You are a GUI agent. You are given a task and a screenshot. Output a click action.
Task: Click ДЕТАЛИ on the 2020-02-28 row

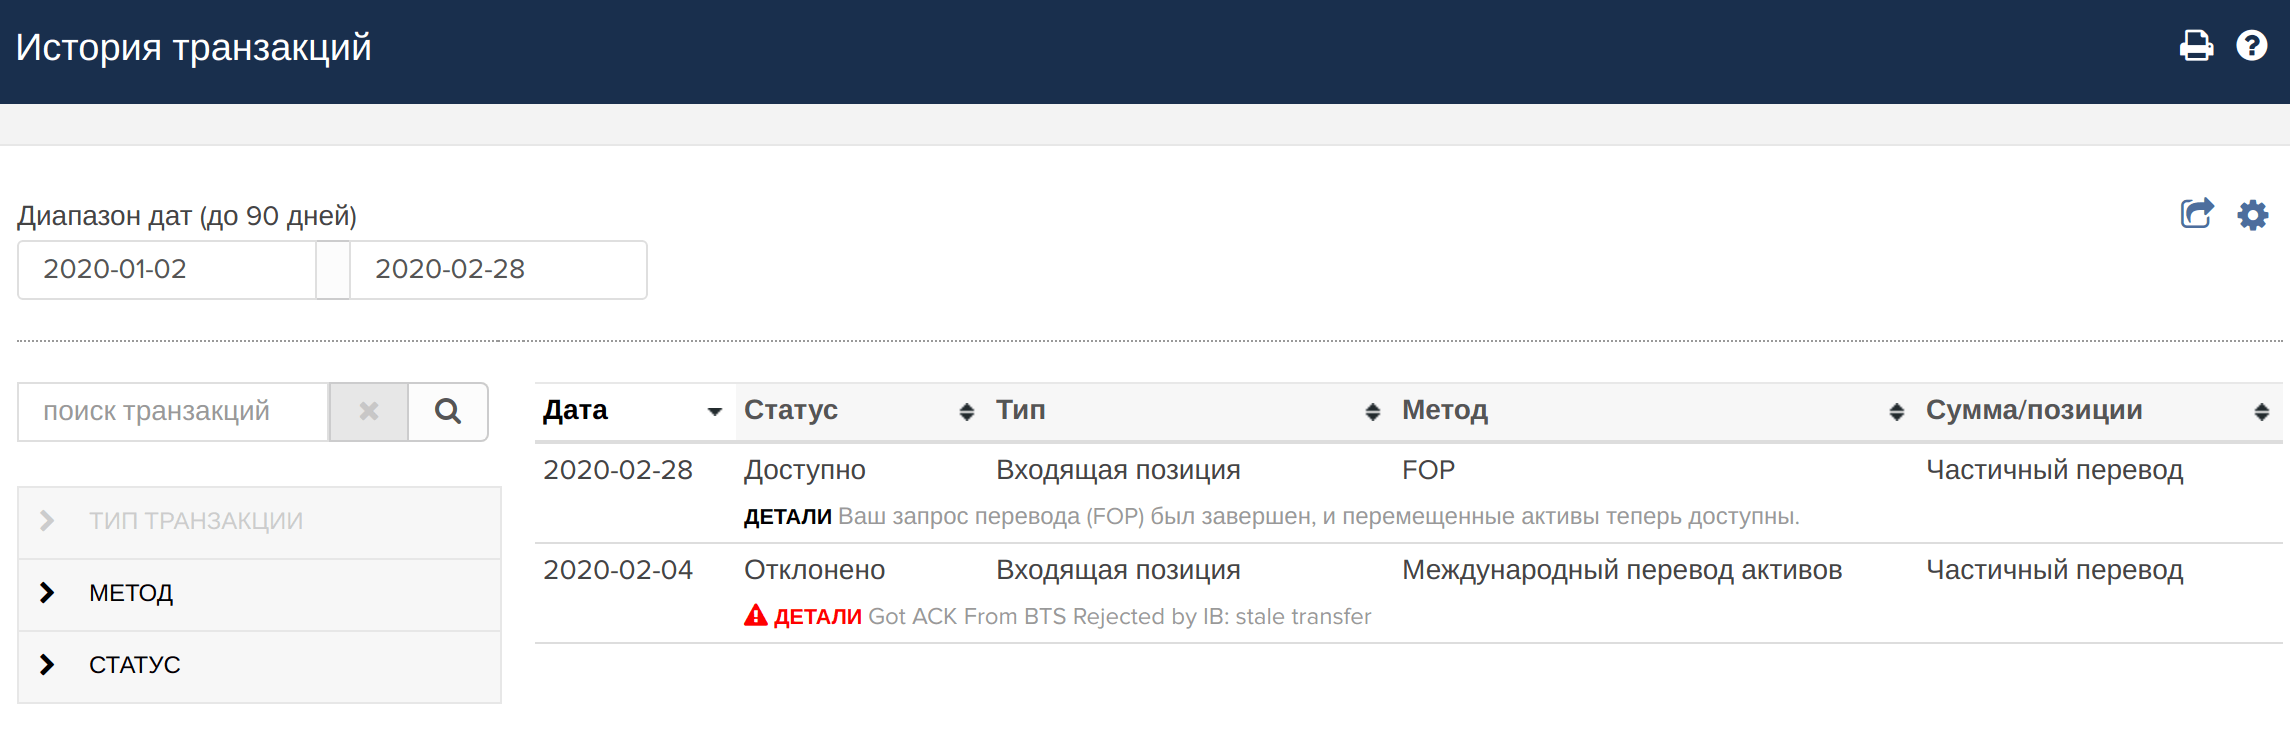point(787,516)
